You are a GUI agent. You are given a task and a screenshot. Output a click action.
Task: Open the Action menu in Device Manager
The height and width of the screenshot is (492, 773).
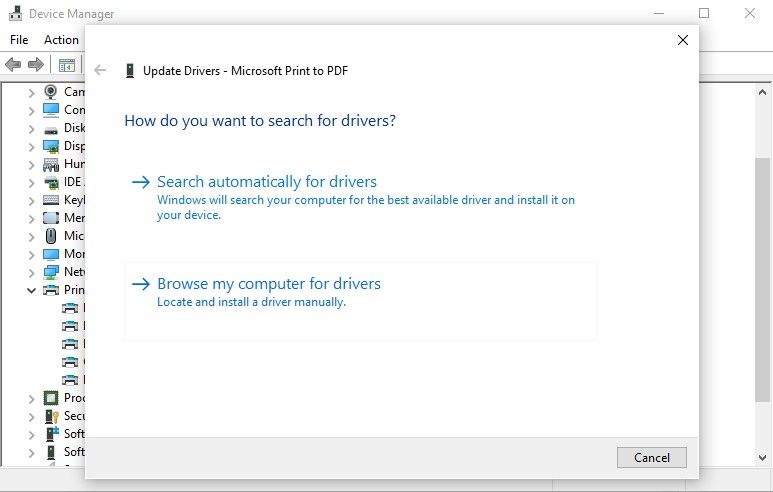click(61, 39)
